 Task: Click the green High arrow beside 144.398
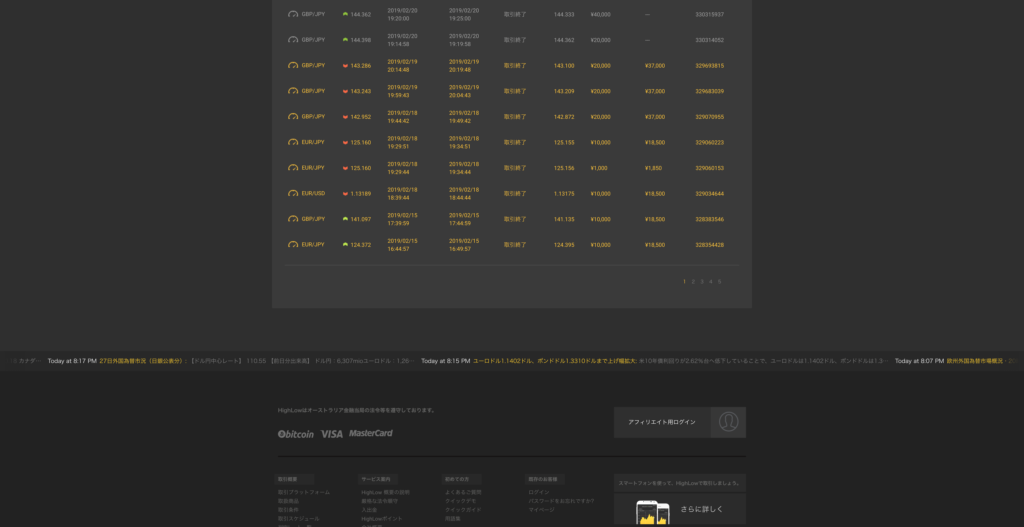click(345, 39)
